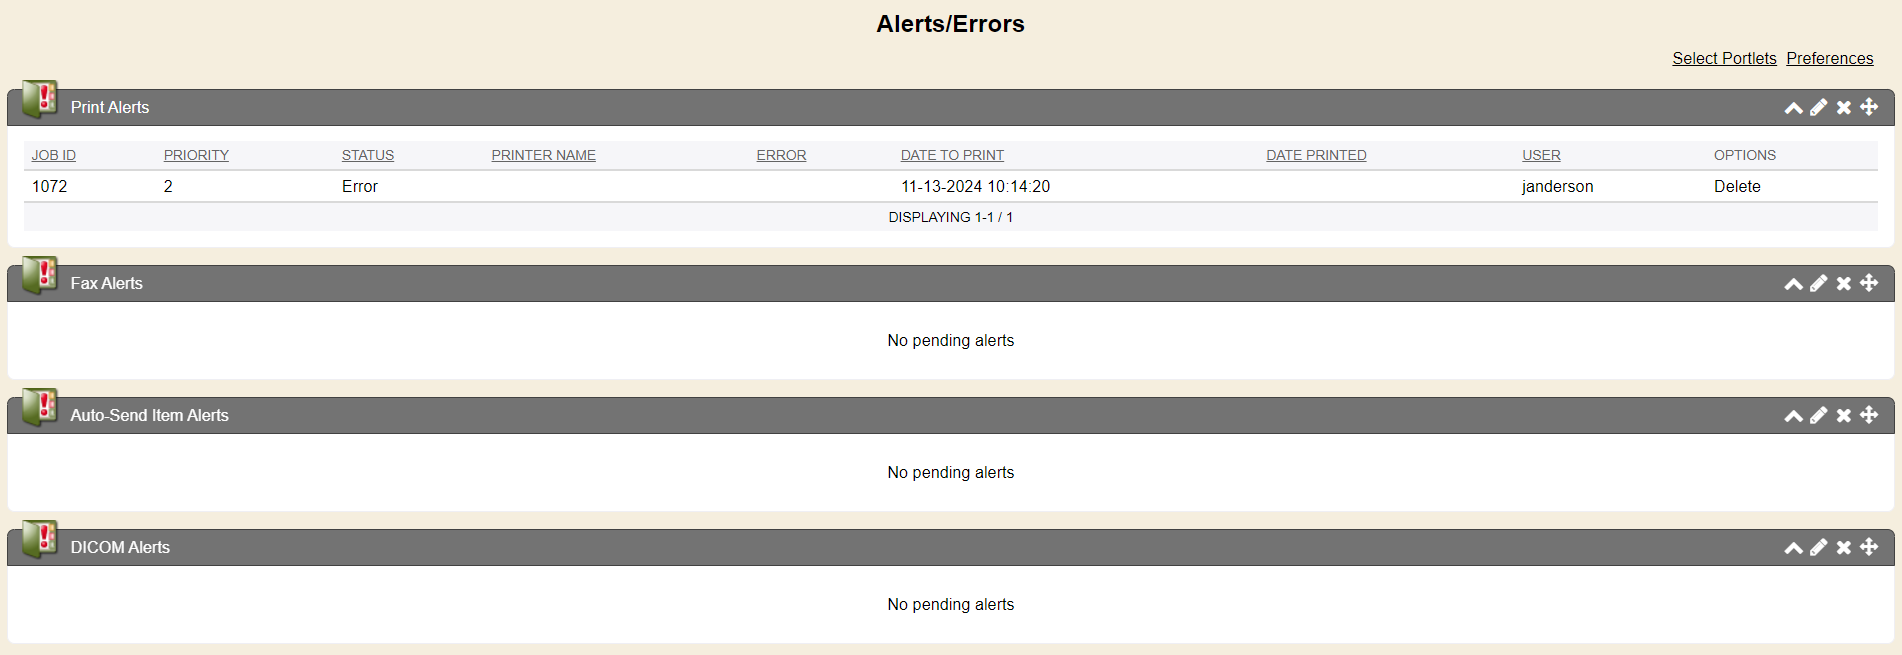1902x655 pixels.
Task: Open the DICOM Alerts pencil edit icon
Action: (x=1818, y=548)
